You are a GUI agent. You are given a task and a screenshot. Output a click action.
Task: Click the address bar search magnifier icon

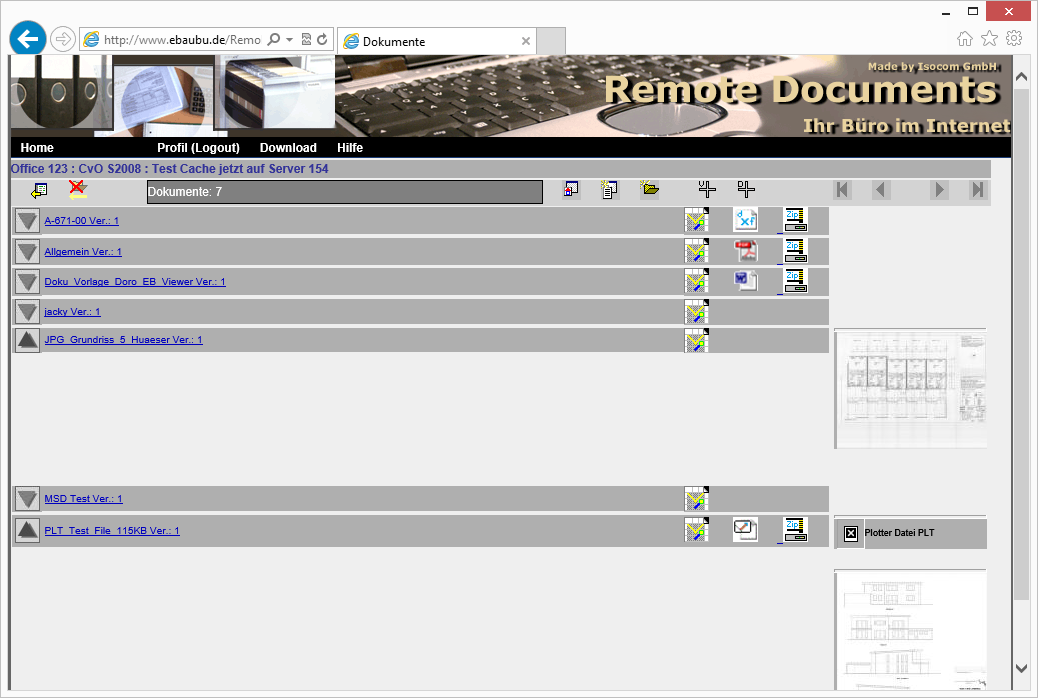coord(273,39)
